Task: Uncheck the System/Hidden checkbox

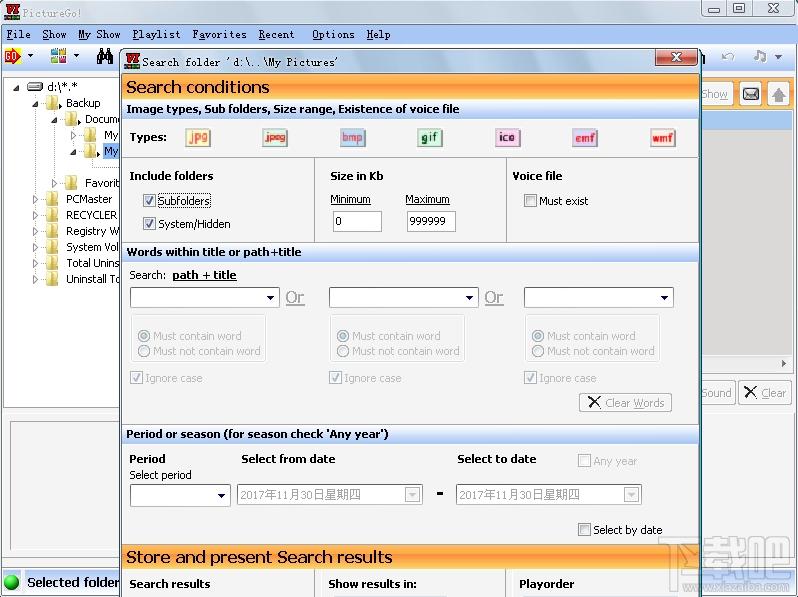Action: click(x=149, y=223)
